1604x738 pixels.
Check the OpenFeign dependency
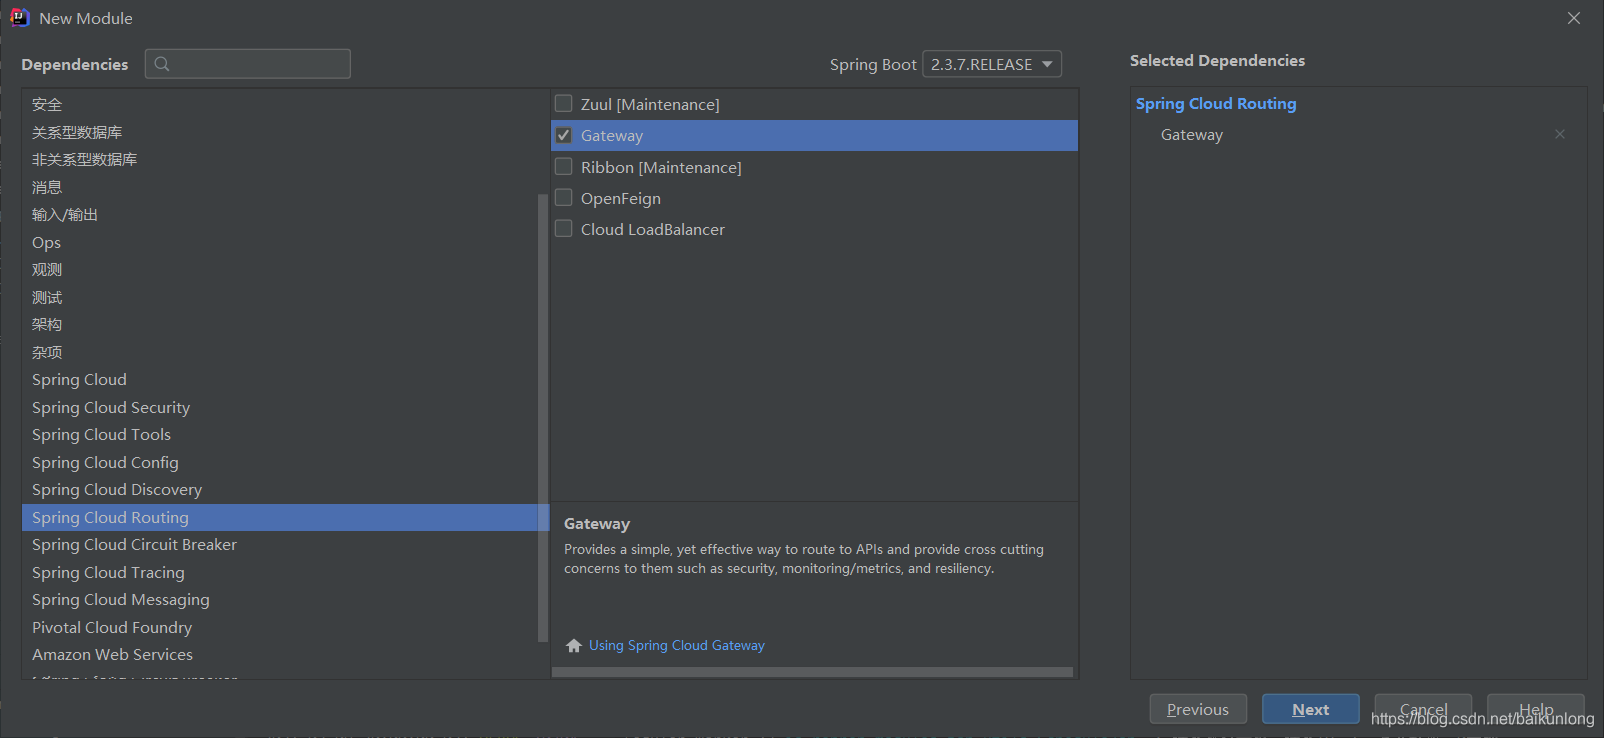[x=564, y=197]
